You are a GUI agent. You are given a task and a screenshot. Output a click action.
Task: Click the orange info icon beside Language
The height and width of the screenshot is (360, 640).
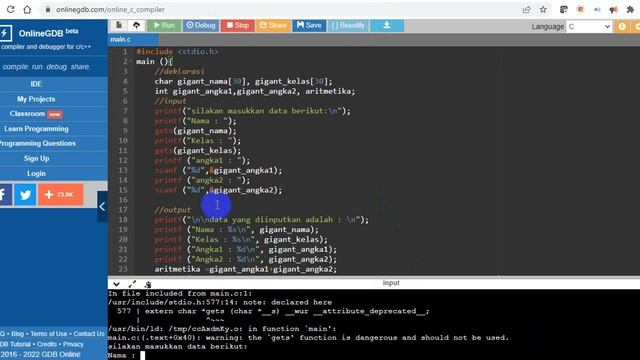point(622,27)
